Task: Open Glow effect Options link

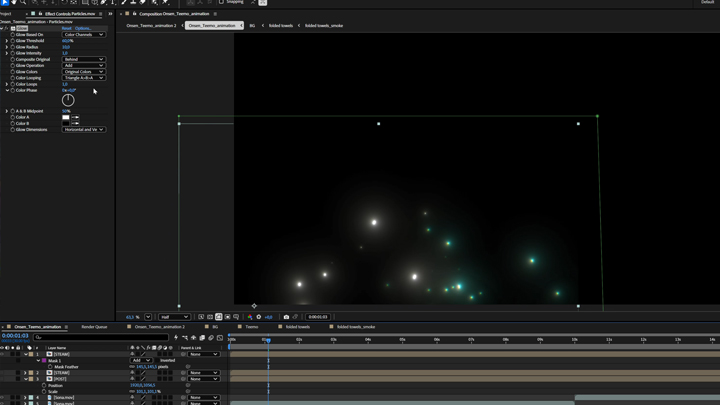Action: [x=83, y=28]
